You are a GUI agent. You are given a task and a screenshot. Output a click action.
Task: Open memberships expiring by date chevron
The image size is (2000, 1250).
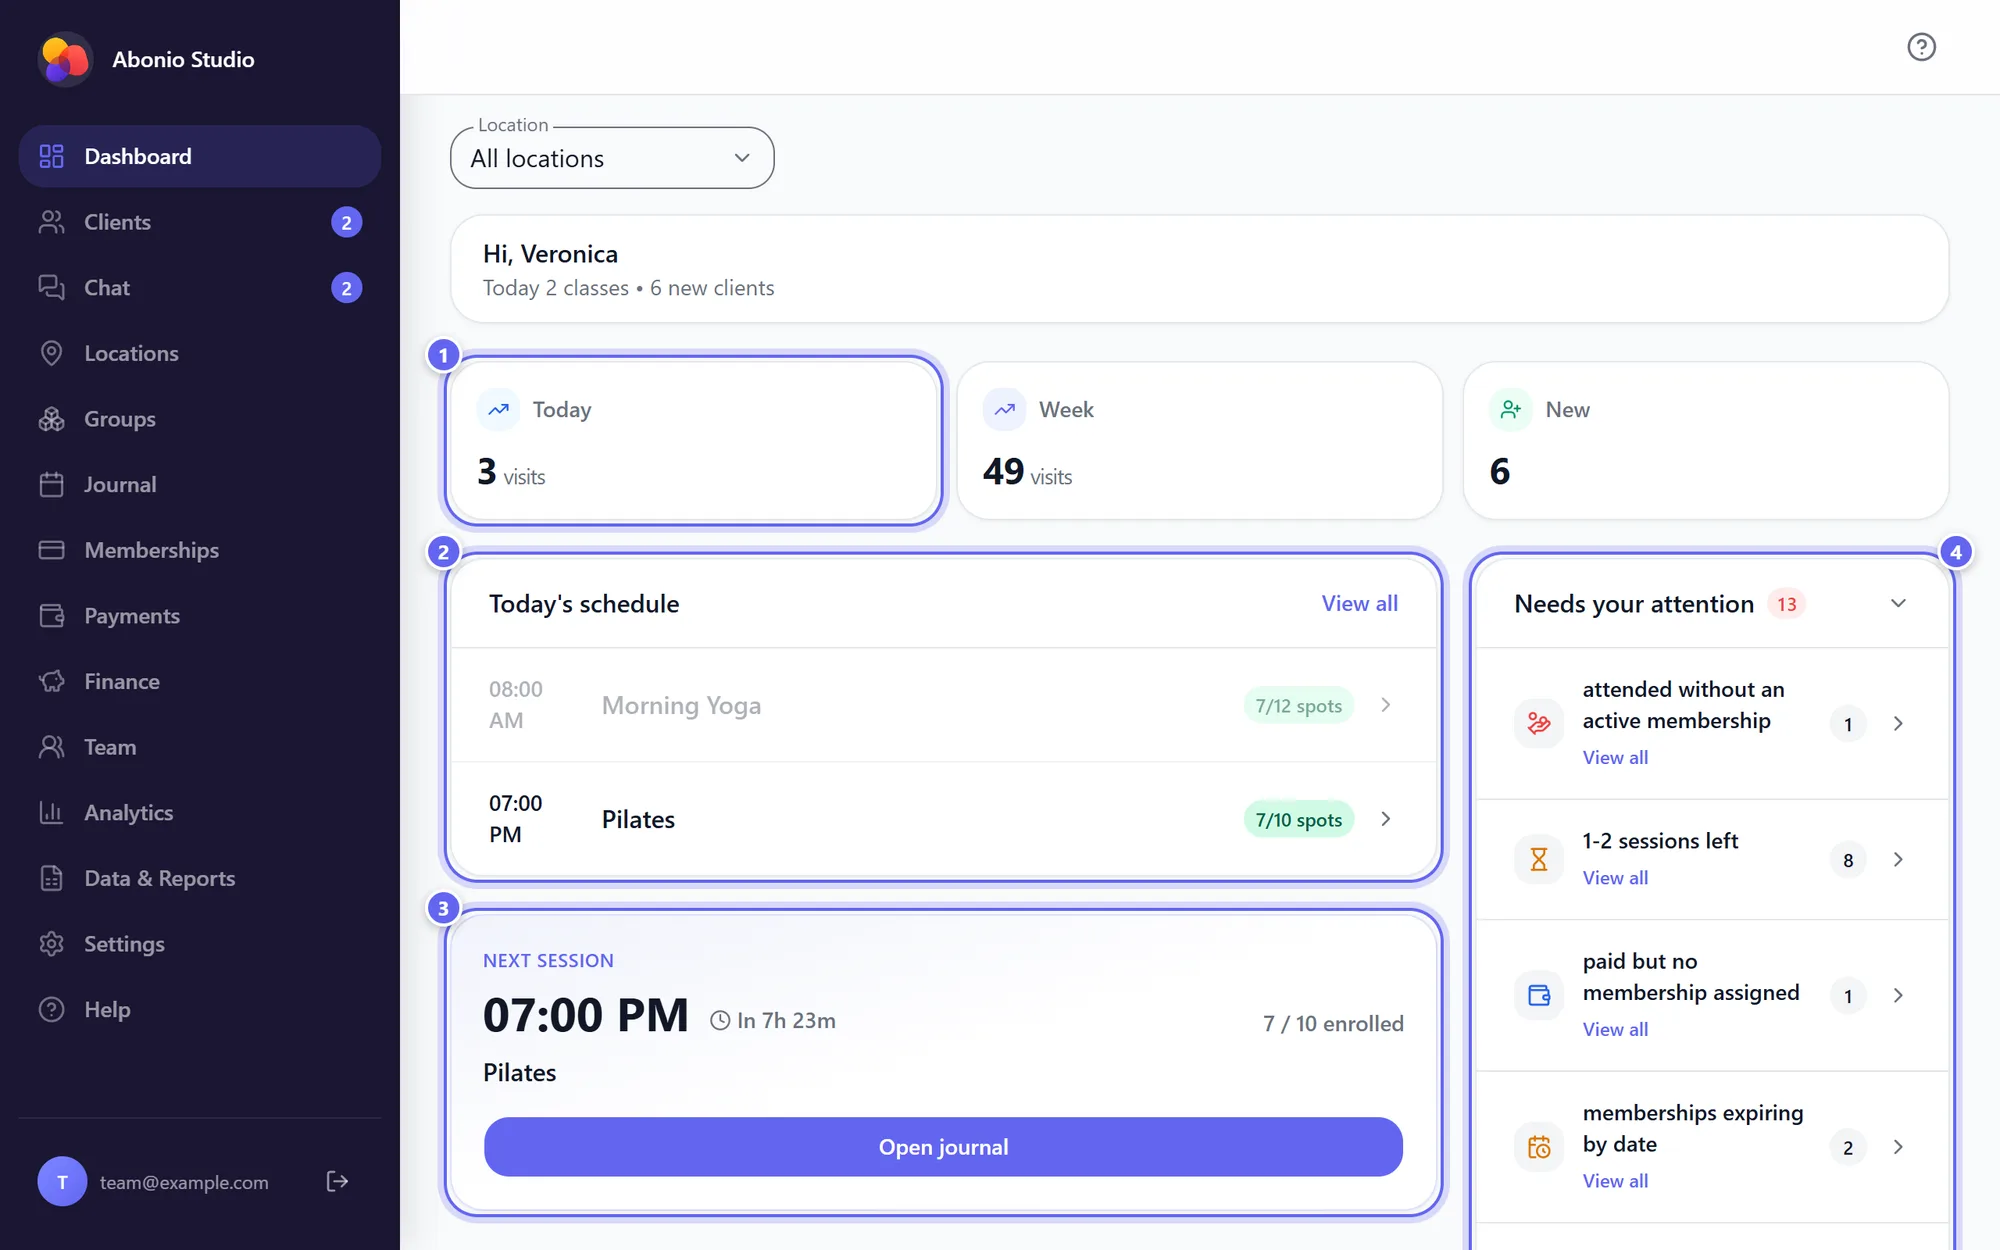tap(1898, 1147)
